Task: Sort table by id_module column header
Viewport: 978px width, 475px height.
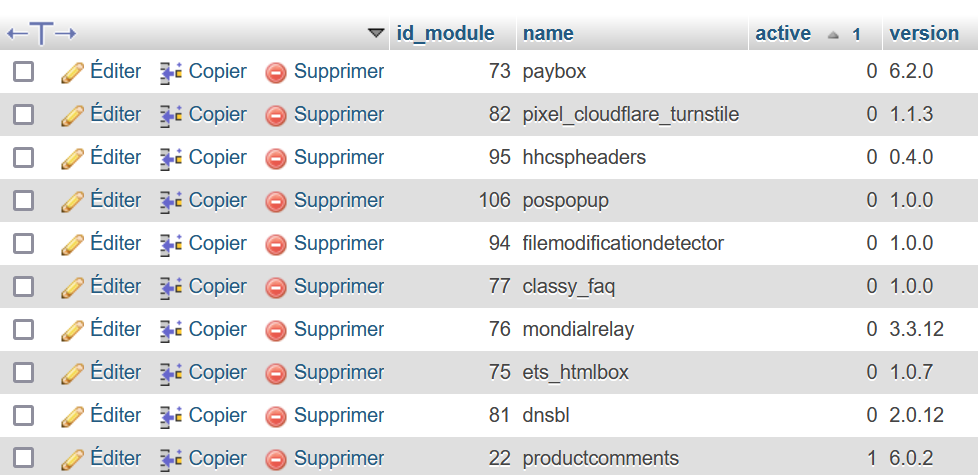Action: [445, 33]
